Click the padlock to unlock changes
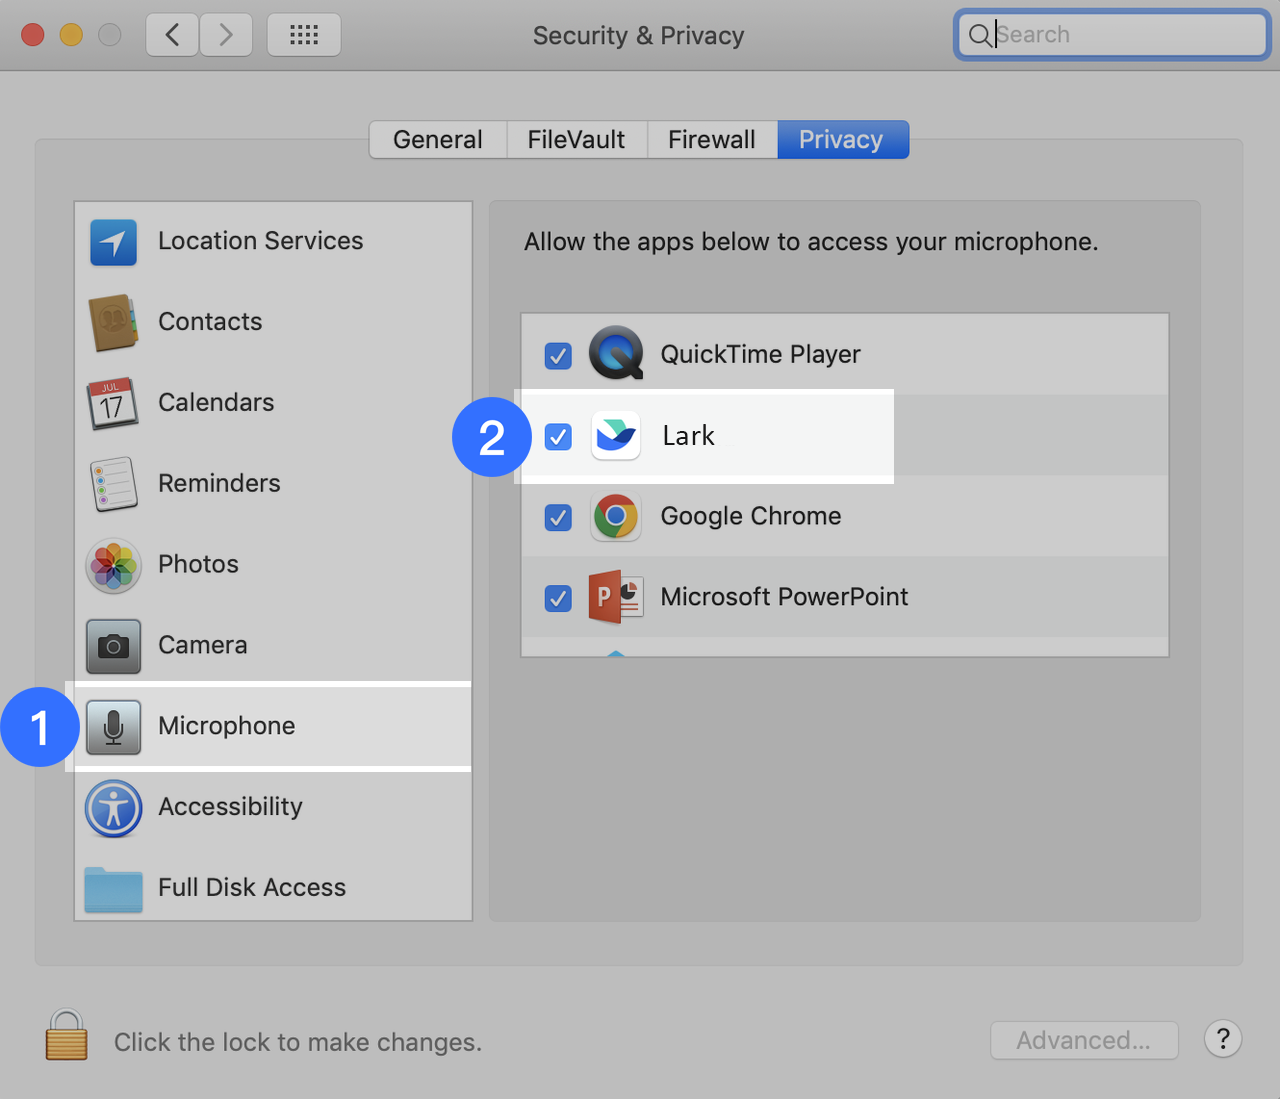 point(66,1036)
